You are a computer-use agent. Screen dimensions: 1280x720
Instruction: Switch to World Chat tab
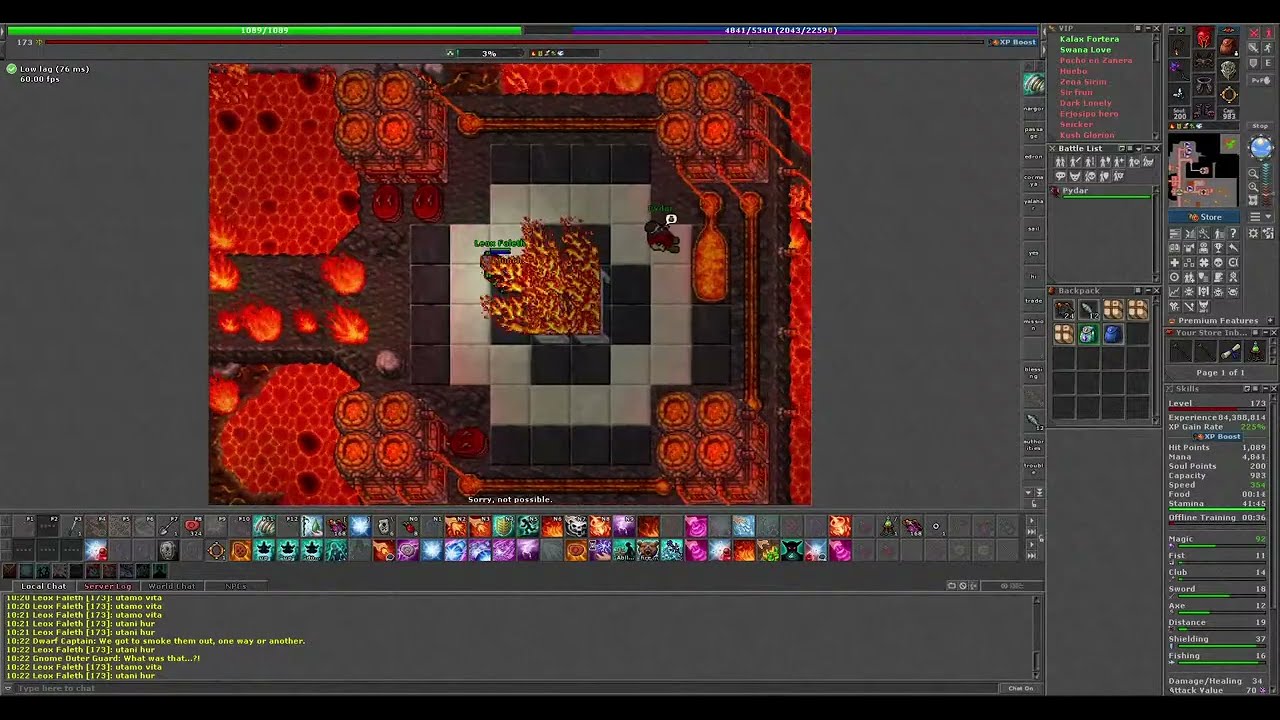coord(172,586)
